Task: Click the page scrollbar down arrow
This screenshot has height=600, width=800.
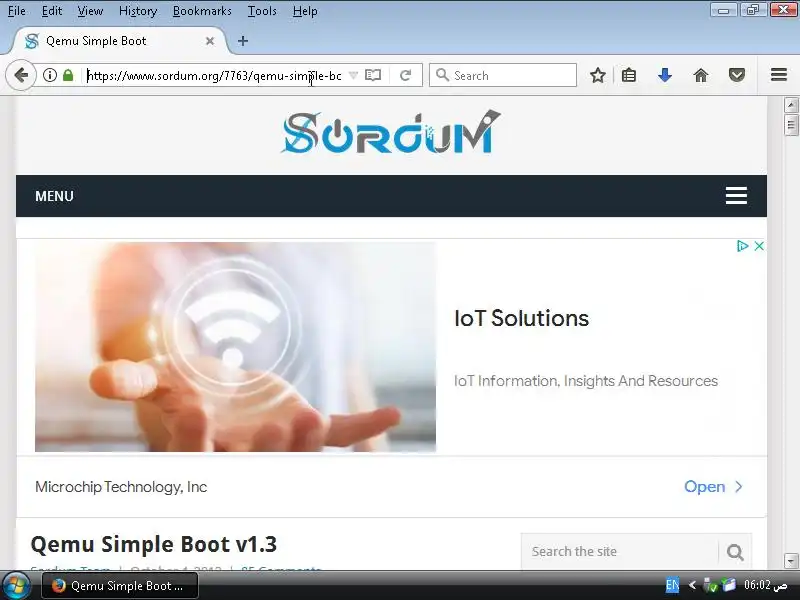Action: pos(791,560)
